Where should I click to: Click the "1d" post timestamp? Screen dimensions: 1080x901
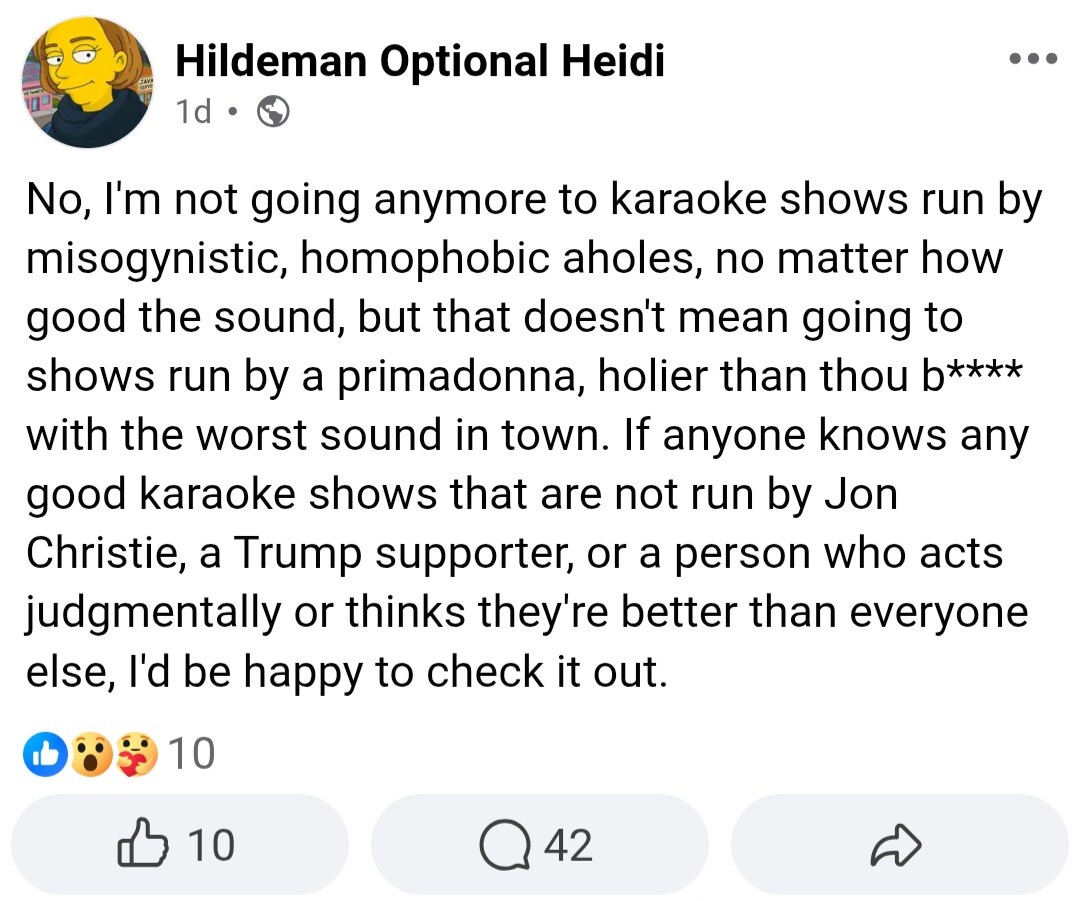[x=193, y=113]
